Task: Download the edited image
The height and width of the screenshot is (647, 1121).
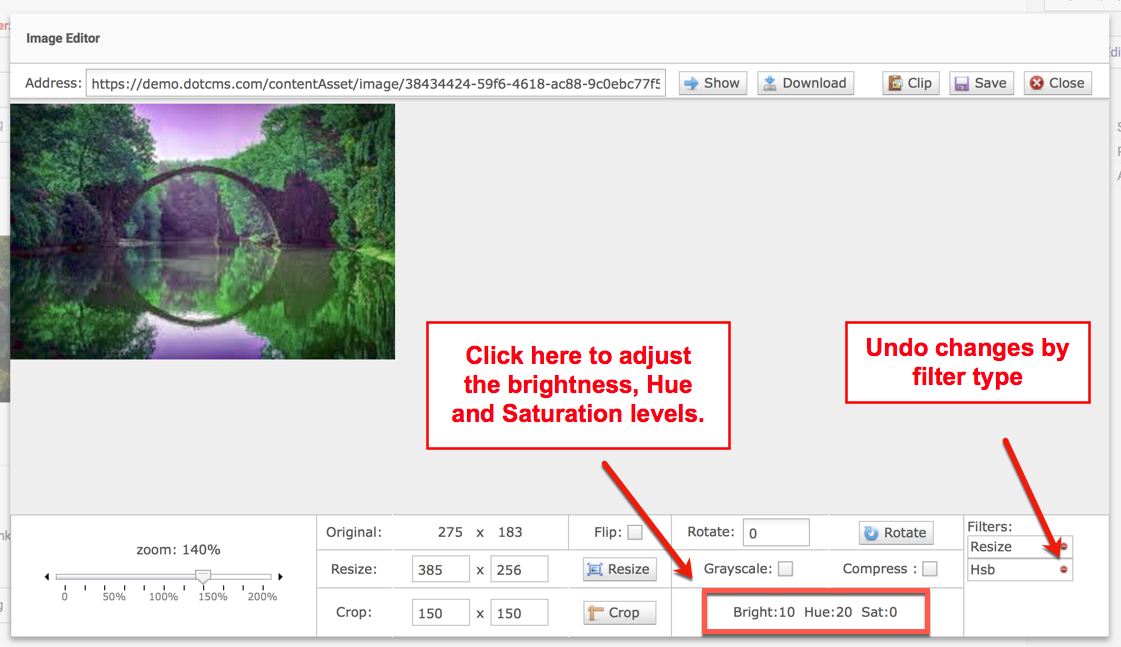Action: 805,83
